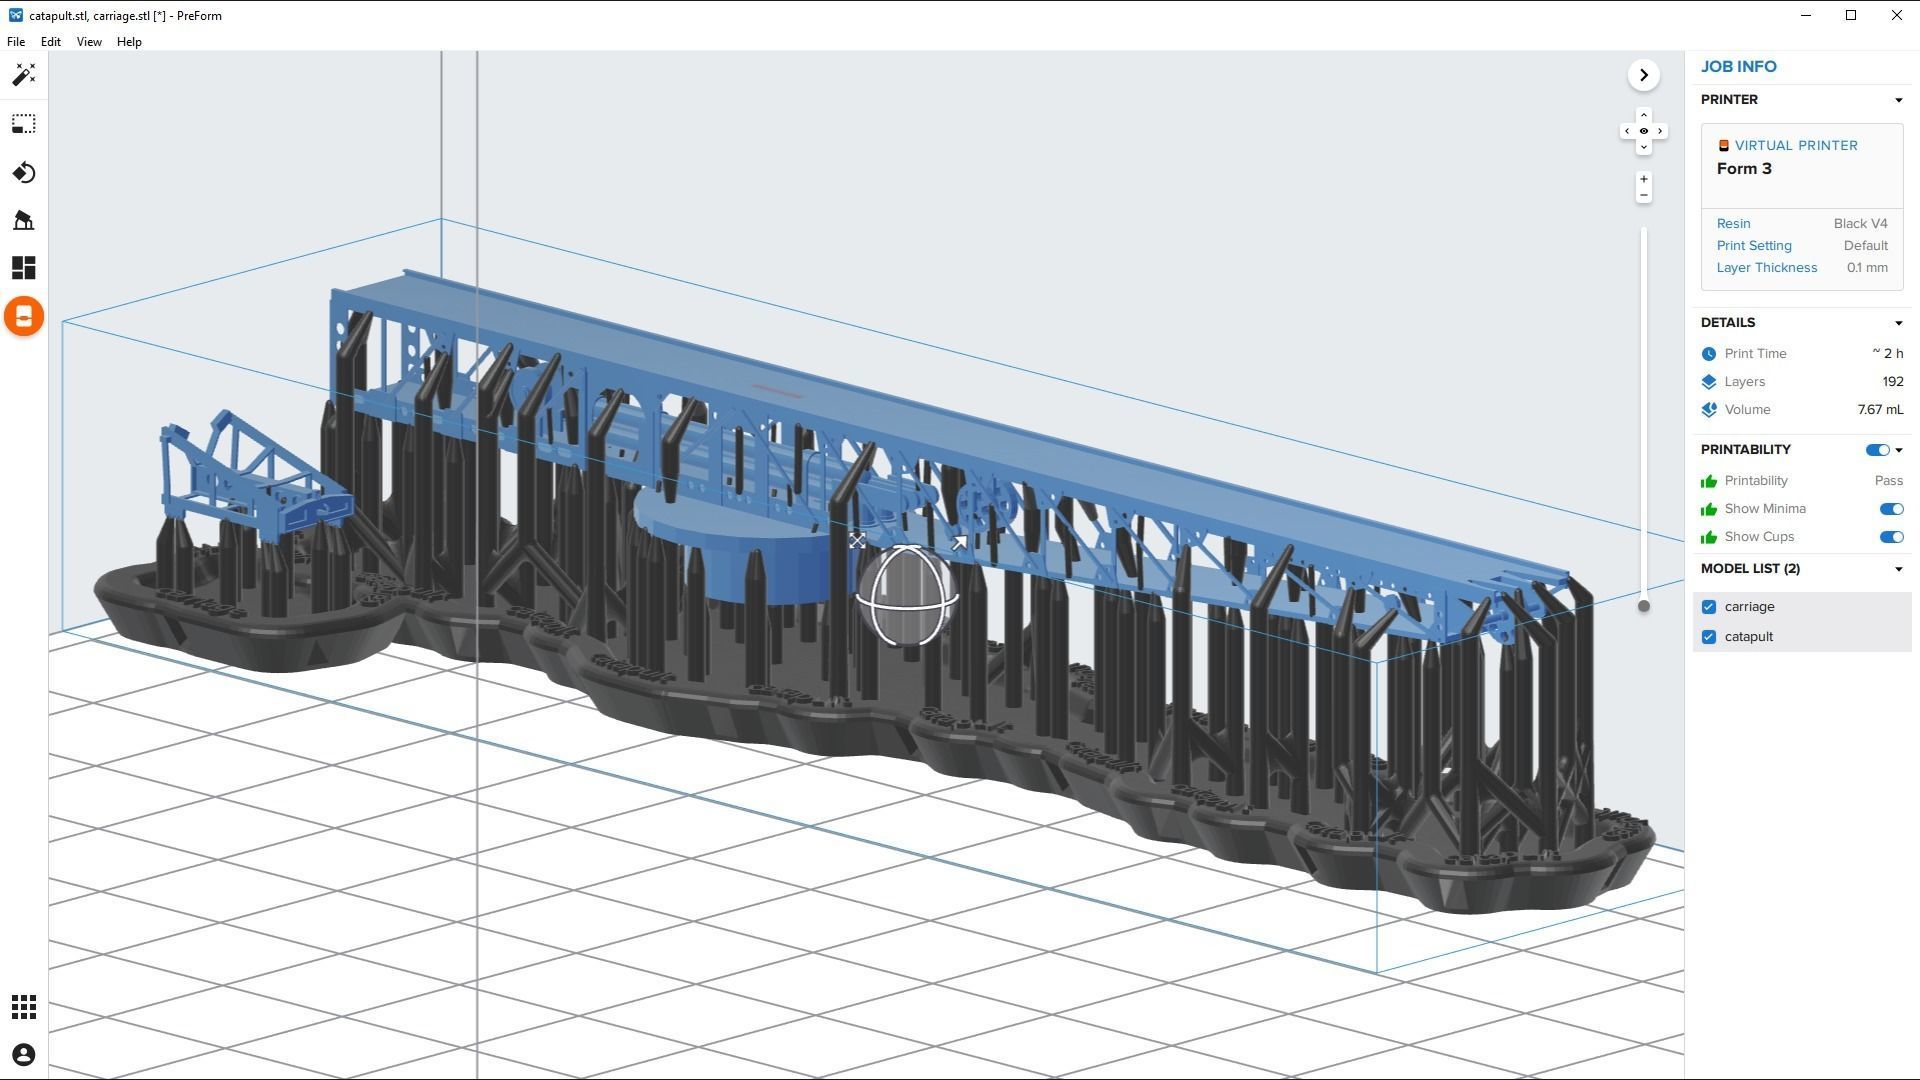The image size is (1920, 1080).
Task: Click the layer slider handle
Action: click(x=1643, y=606)
